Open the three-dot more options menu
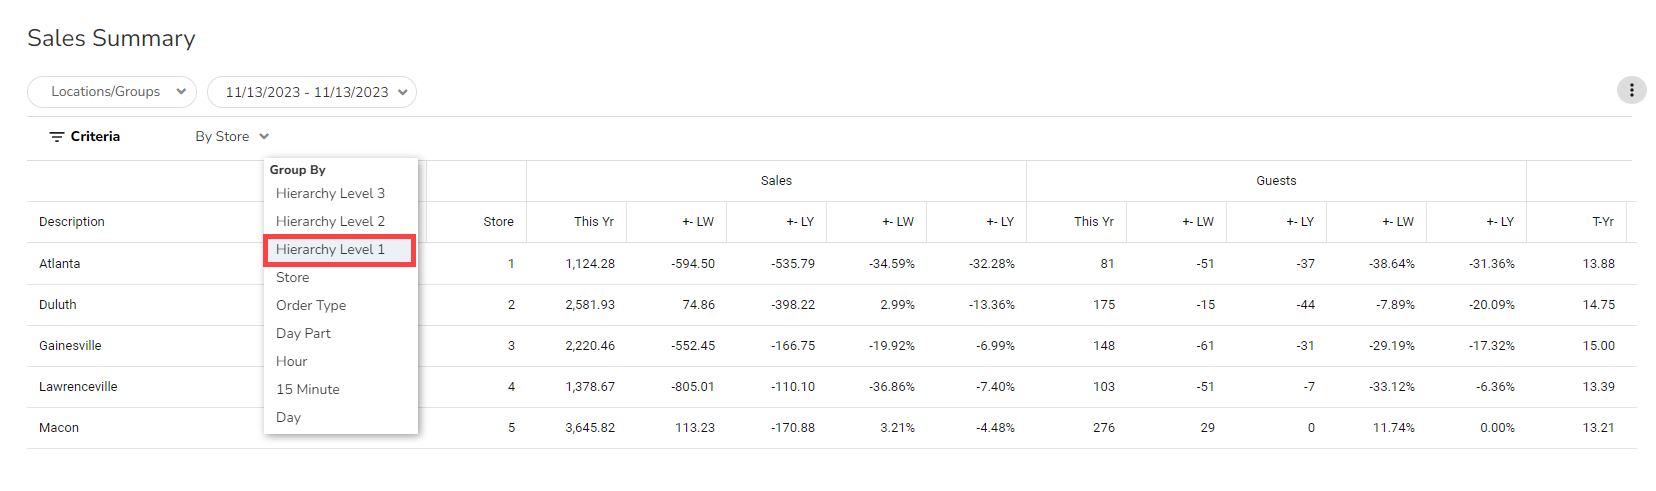Image resolution: width=1656 pixels, height=491 pixels. pyautogui.click(x=1631, y=91)
